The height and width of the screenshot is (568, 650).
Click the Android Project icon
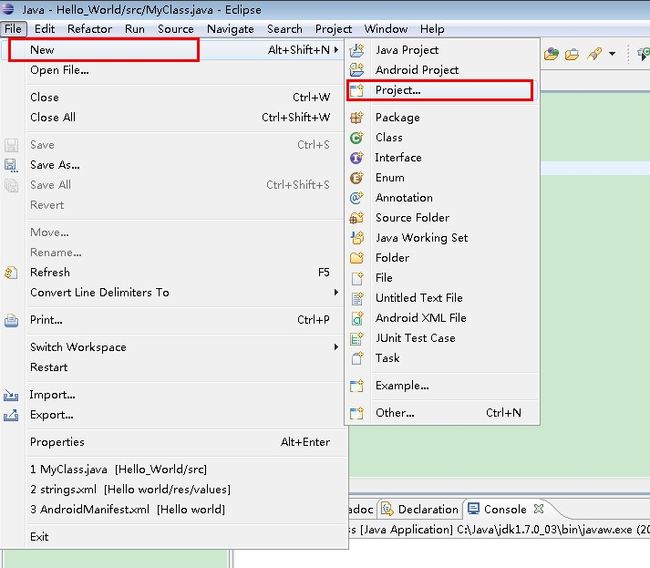(357, 70)
